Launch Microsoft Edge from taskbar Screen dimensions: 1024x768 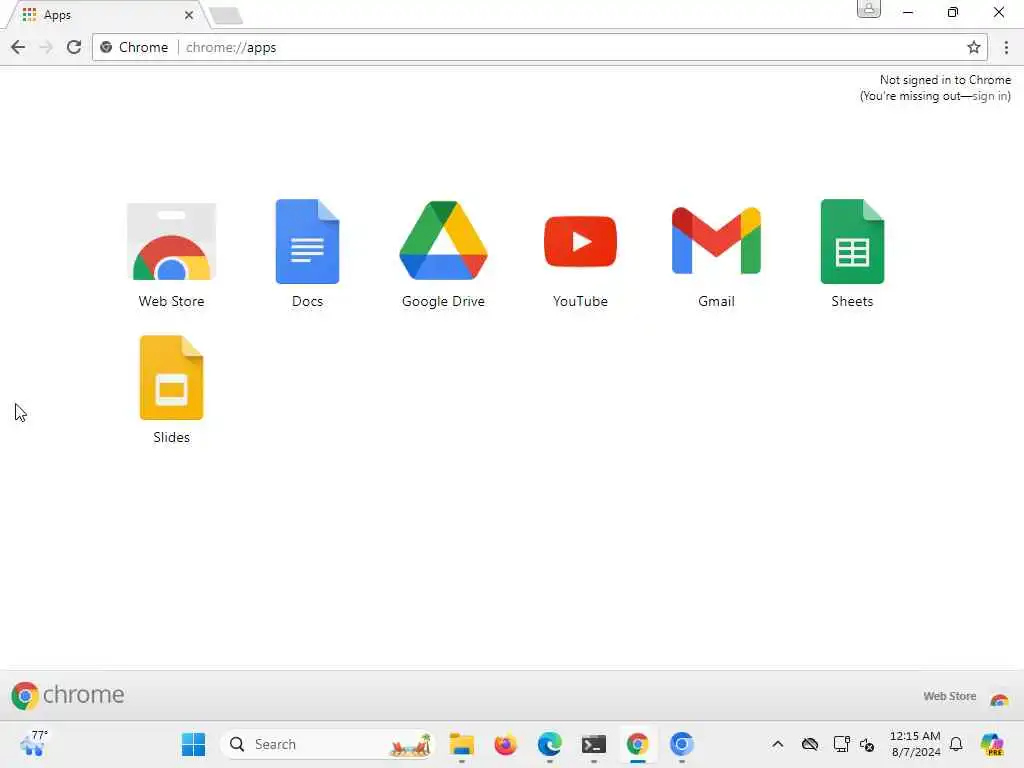[x=550, y=744]
